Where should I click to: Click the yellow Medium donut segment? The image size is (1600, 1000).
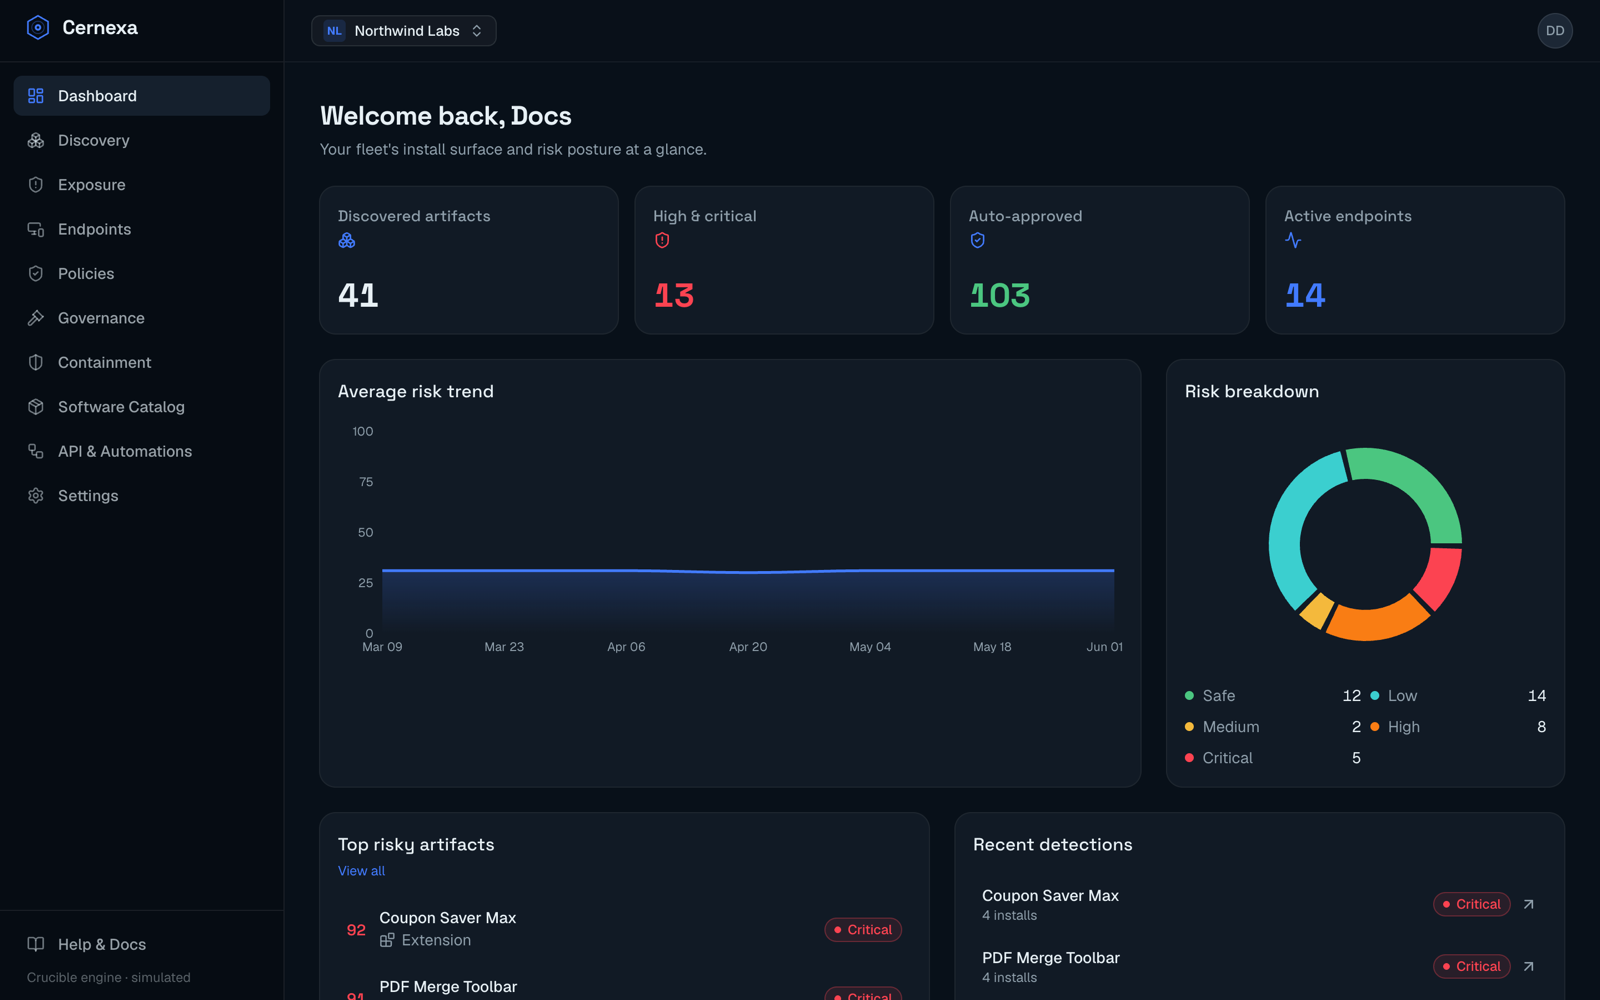click(x=1317, y=610)
